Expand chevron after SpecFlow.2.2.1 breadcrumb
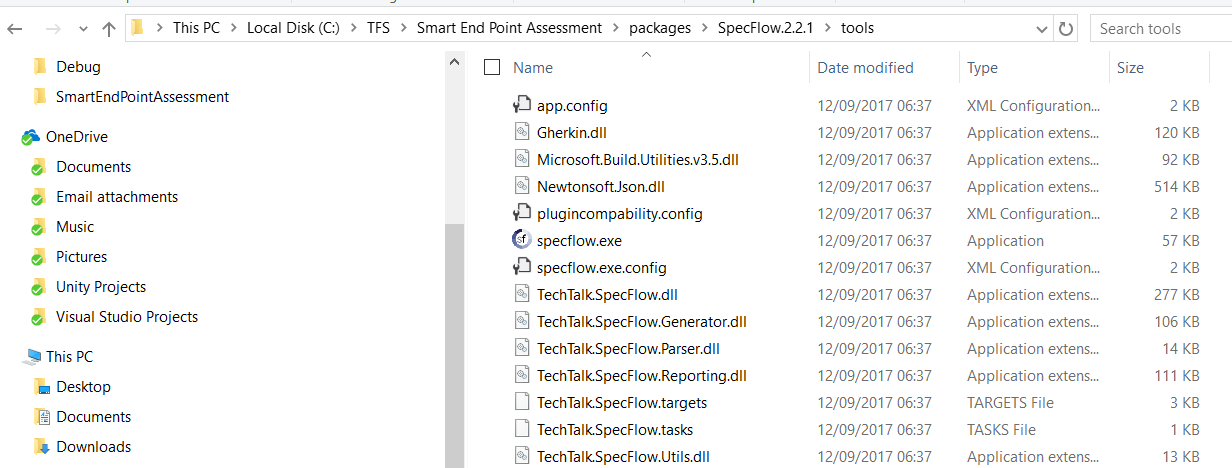This screenshot has width=1232, height=468. pyautogui.click(x=827, y=28)
